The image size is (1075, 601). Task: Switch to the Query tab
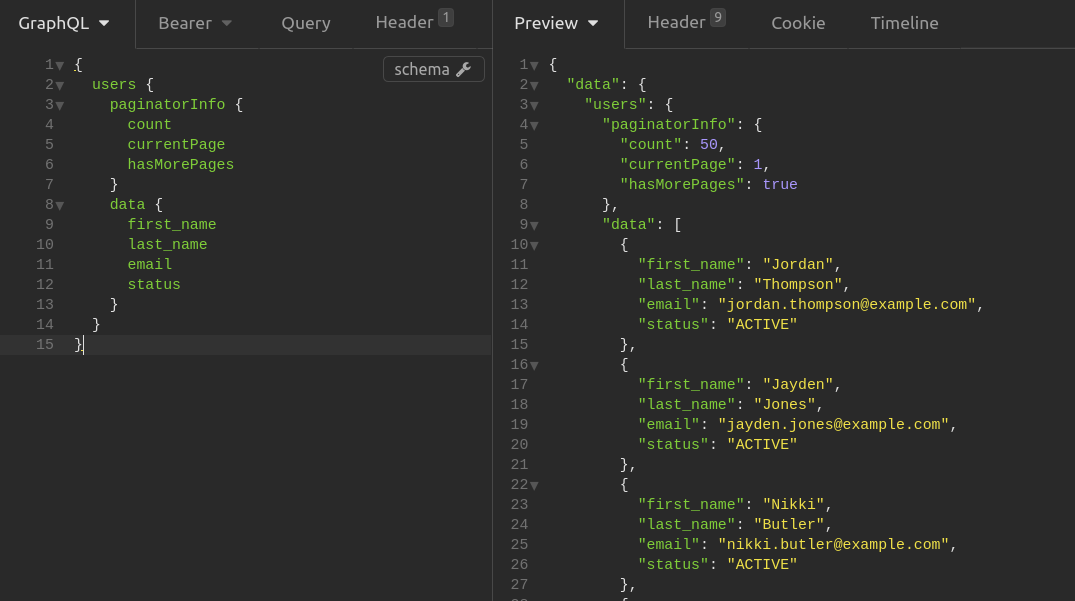tap(306, 23)
